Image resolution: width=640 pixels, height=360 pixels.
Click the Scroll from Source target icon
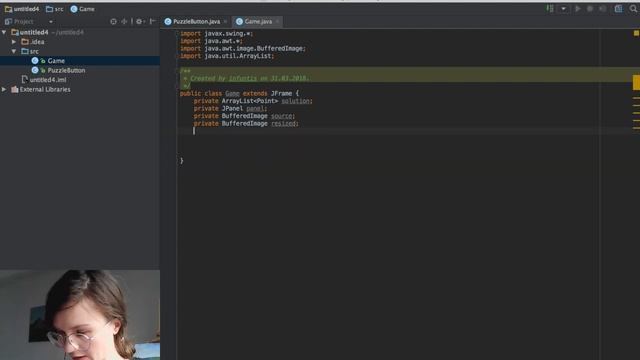click(113, 21)
